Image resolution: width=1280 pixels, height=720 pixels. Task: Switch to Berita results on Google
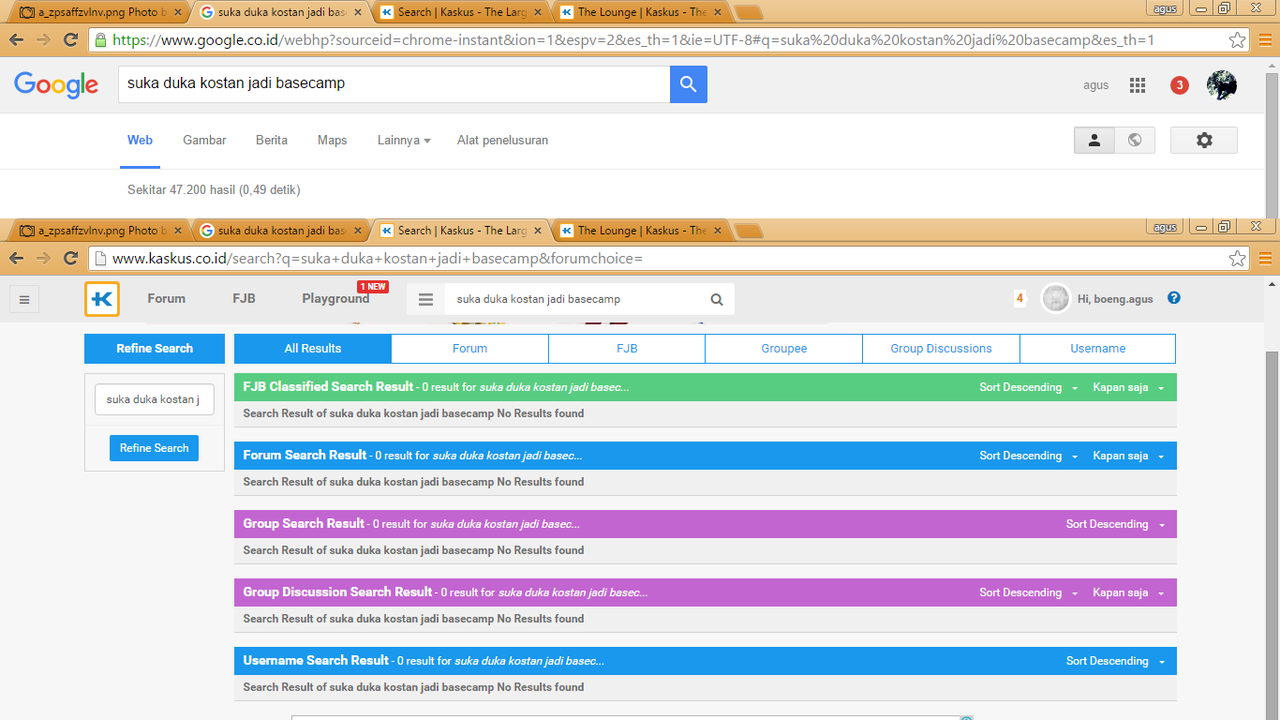pyautogui.click(x=272, y=140)
